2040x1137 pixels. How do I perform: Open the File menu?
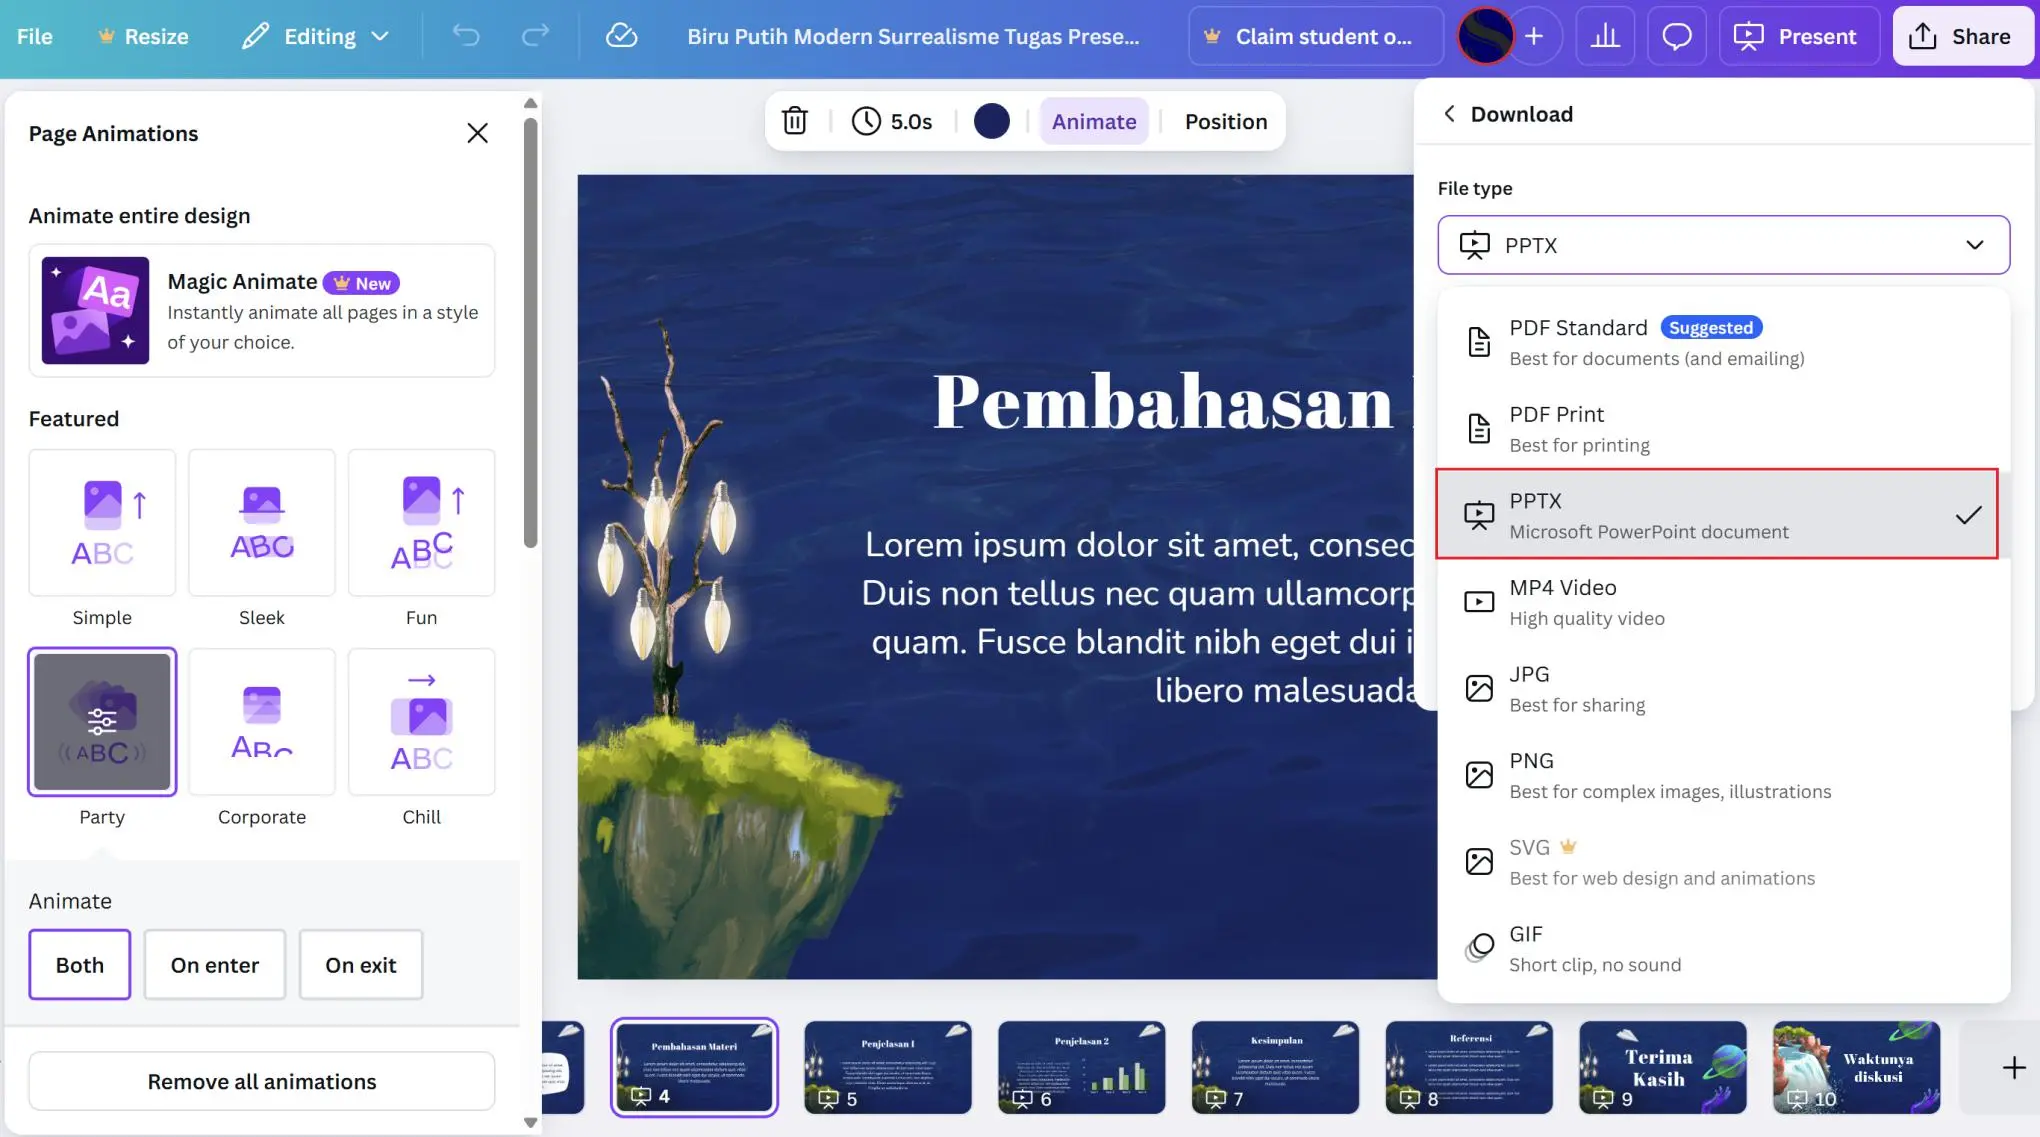(x=34, y=36)
